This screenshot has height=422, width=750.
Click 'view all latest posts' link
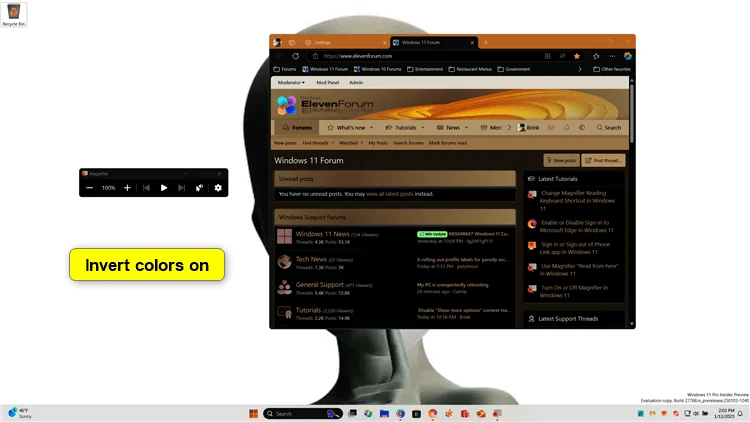389,194
